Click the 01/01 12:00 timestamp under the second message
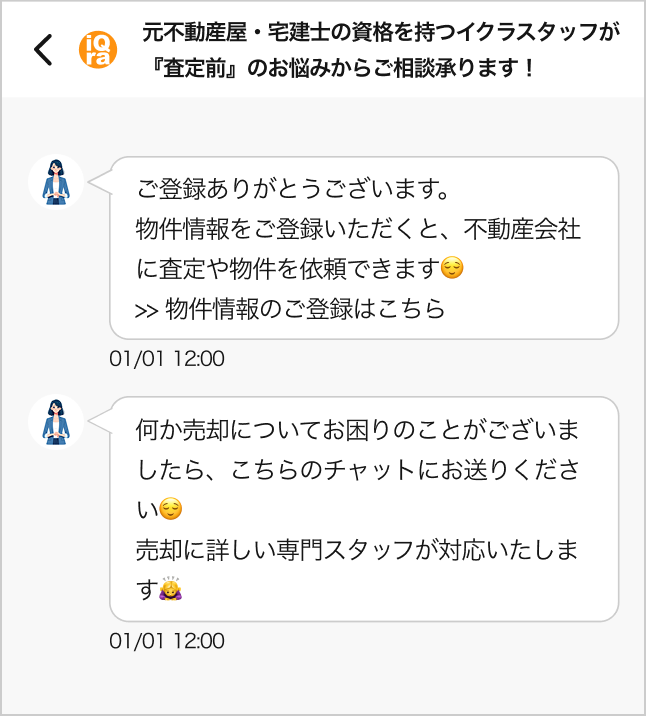Screen dimensions: 646x716 tap(167, 640)
